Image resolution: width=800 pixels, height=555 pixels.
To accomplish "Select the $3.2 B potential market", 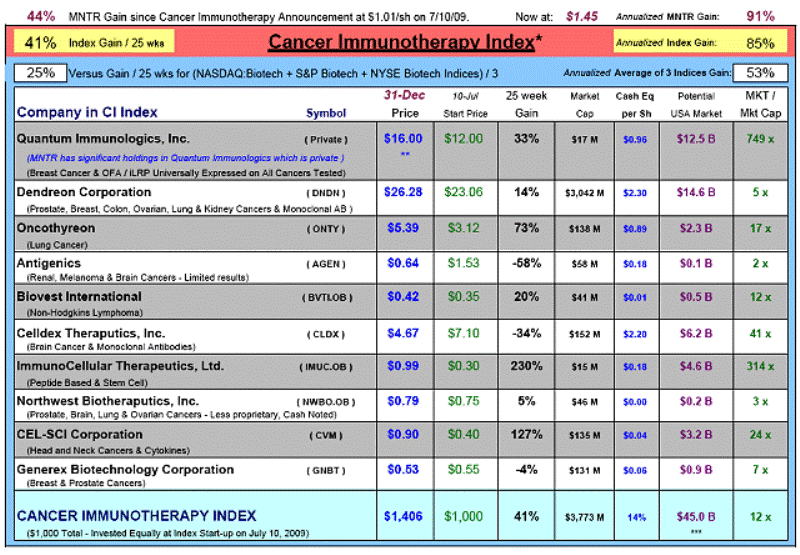I will [x=696, y=435].
